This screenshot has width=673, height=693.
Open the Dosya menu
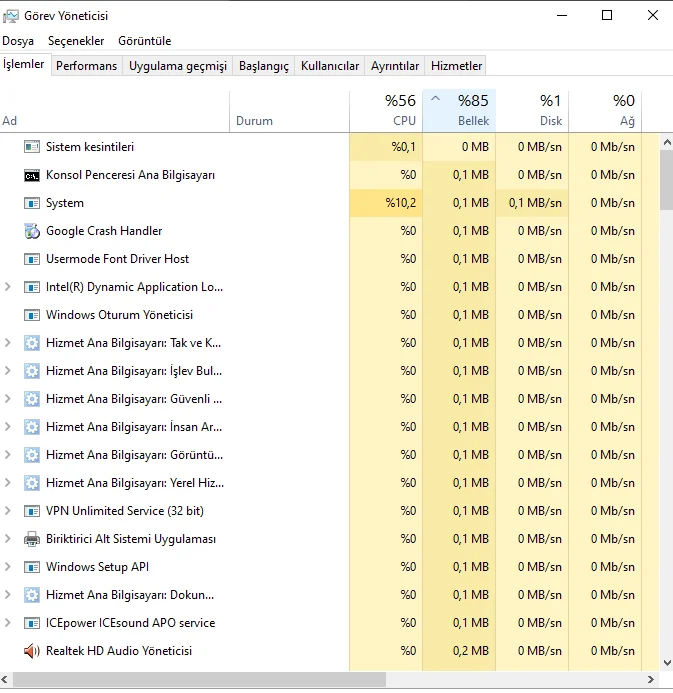pyautogui.click(x=18, y=41)
